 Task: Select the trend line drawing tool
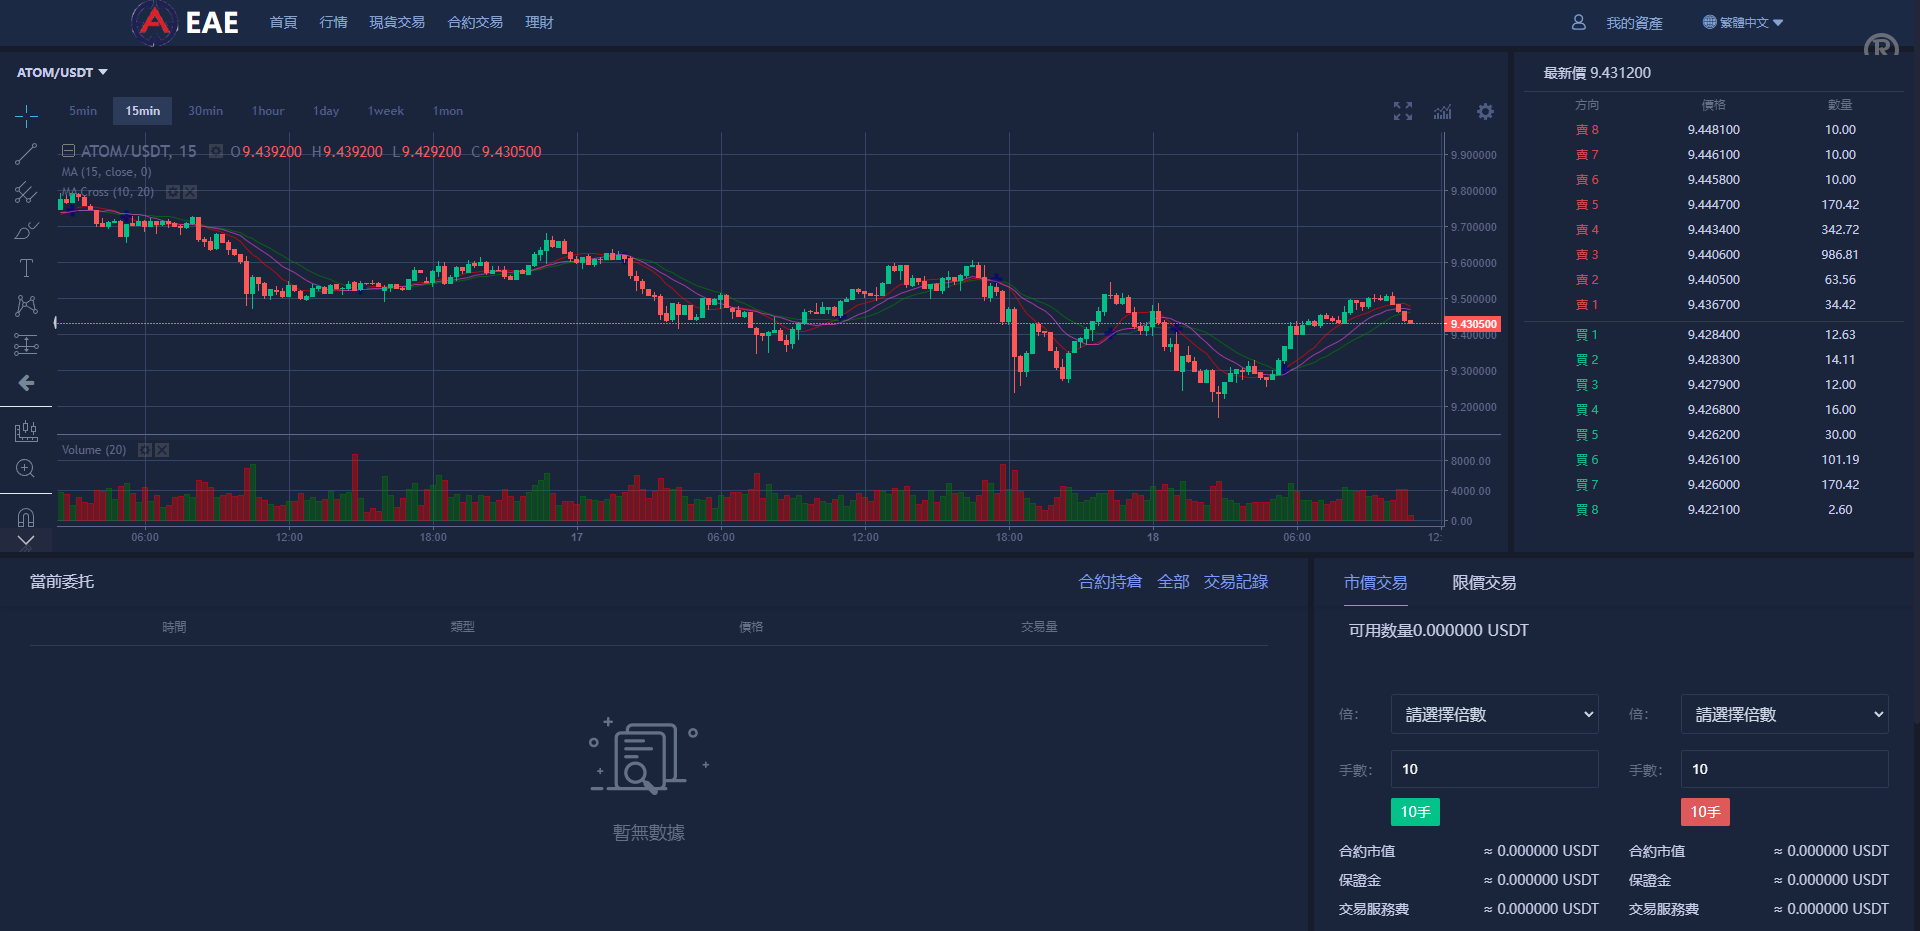[x=26, y=153]
